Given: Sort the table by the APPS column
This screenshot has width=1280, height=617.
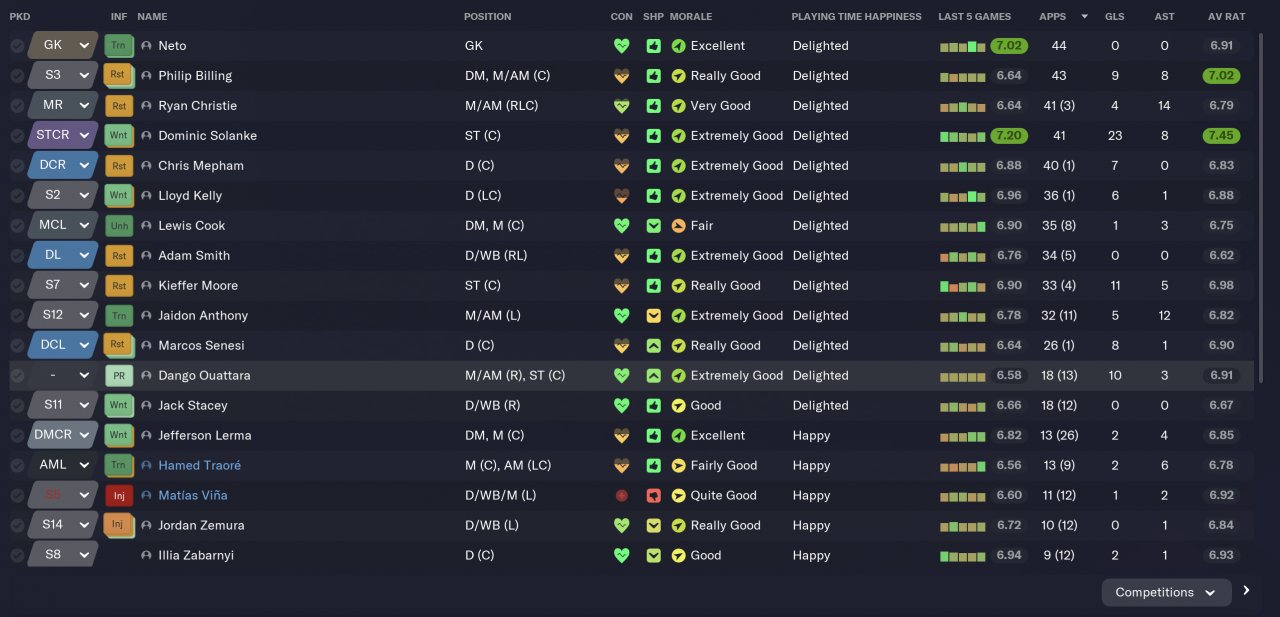Looking at the screenshot, I should (1053, 16).
